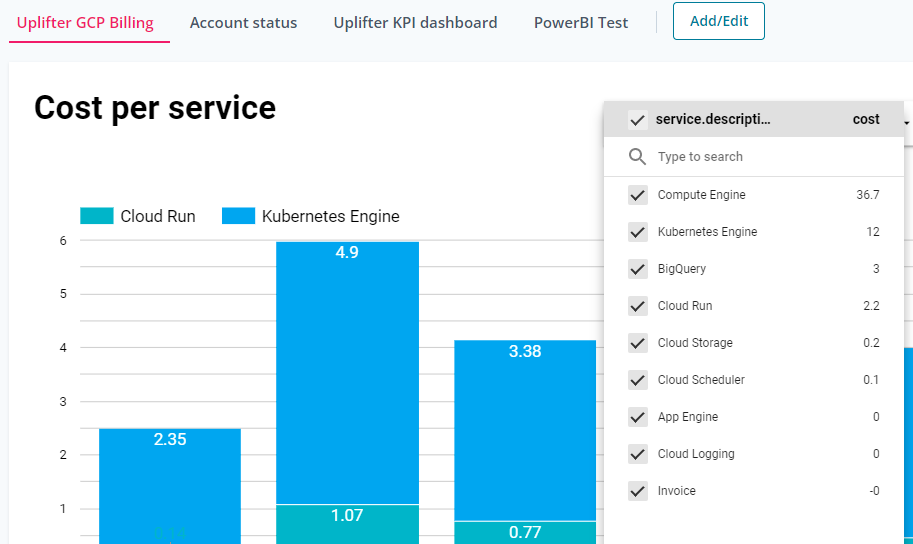Toggle the Cloud Logging checkbox
Image resolution: width=913 pixels, height=544 pixels.
coord(638,454)
